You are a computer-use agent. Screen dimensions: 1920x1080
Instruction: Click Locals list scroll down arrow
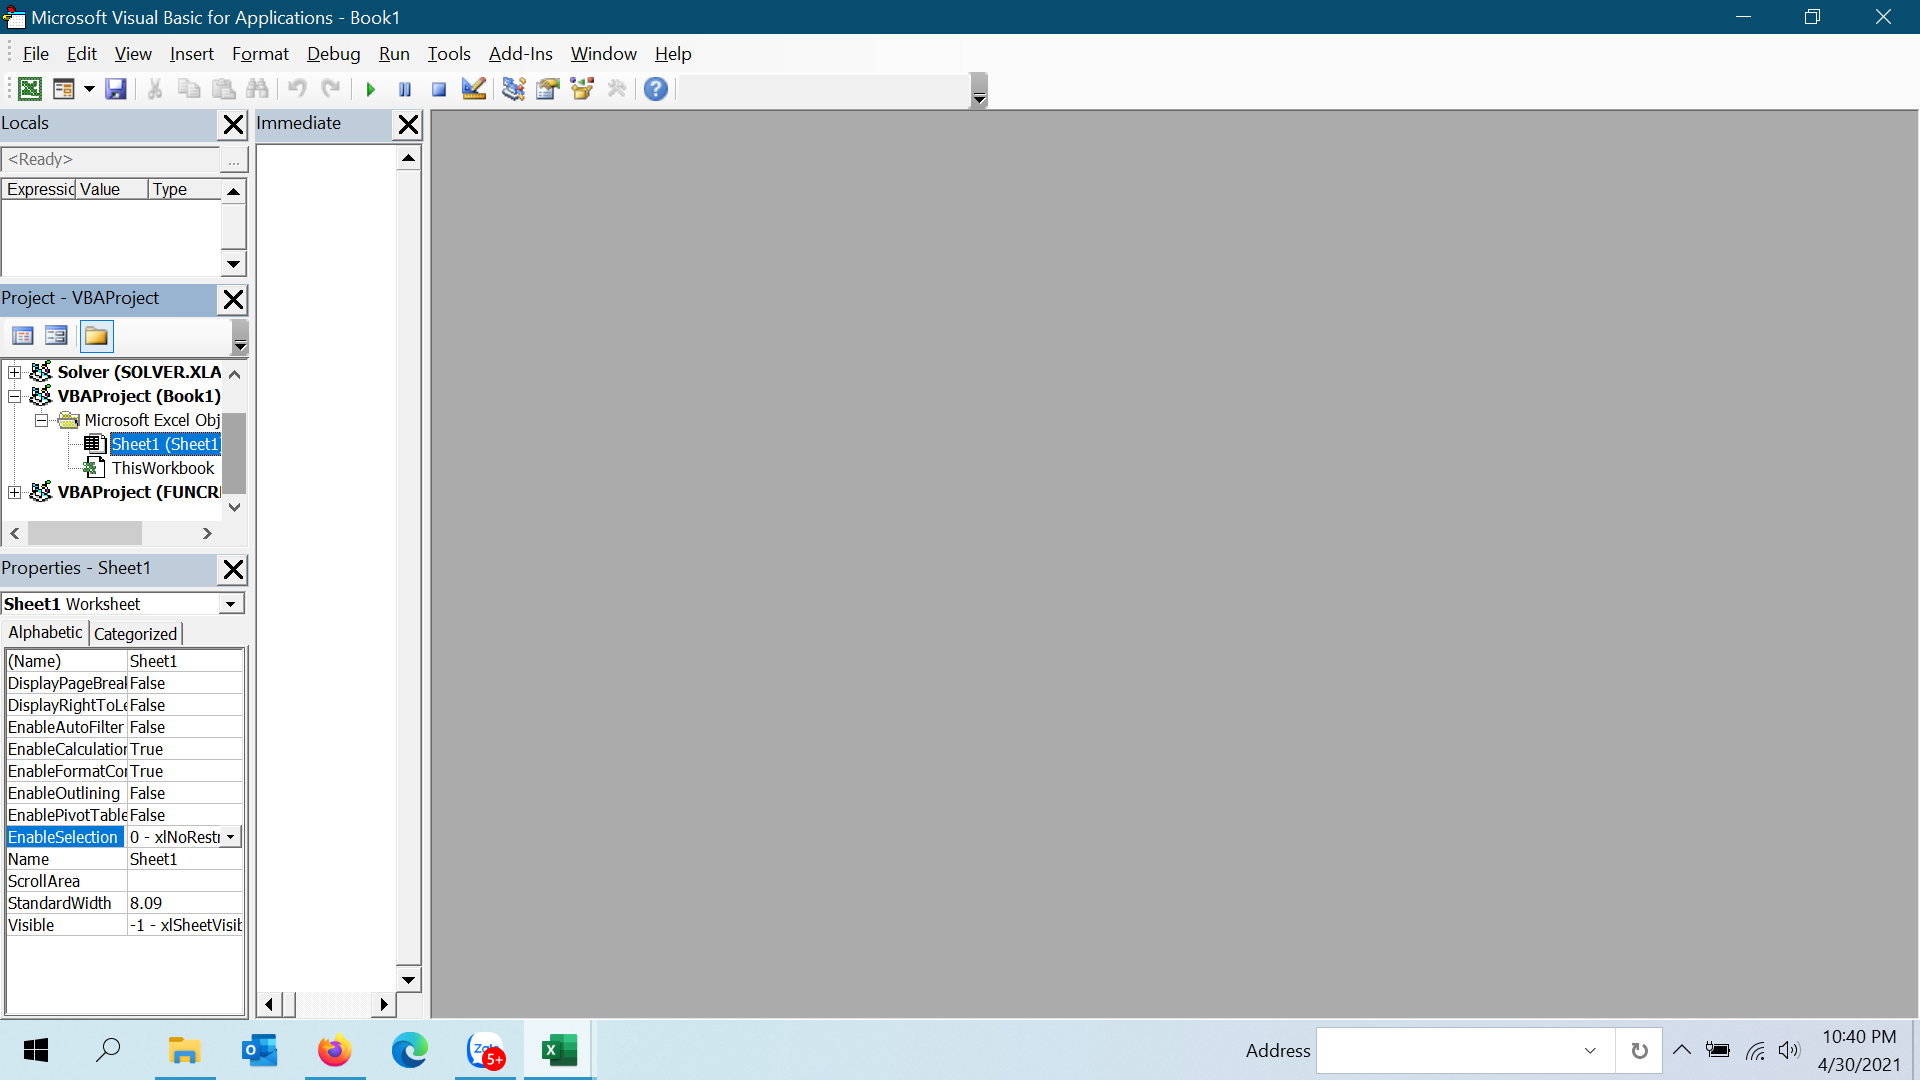click(233, 265)
